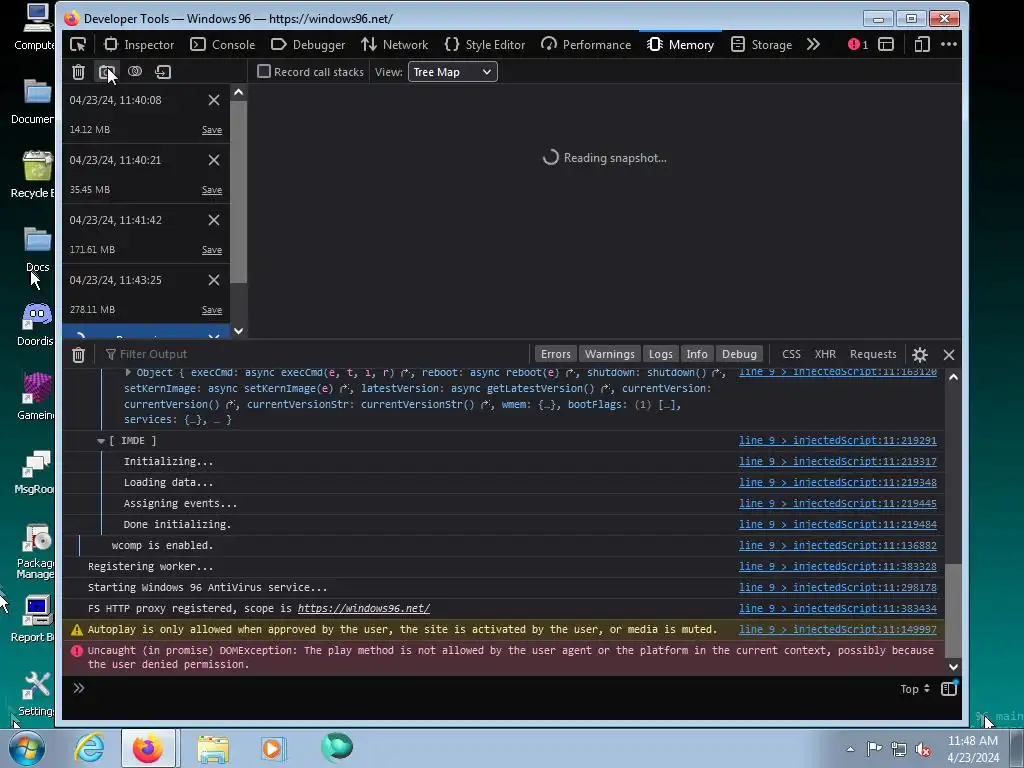Toggle the Requests filter
The image size is (1024, 768).
click(x=873, y=354)
